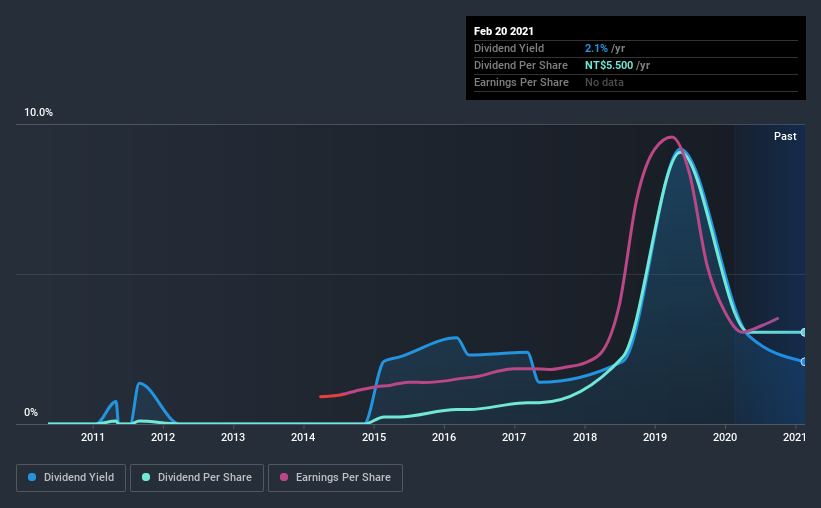This screenshot has width=821, height=508.
Task: Select the 2020 x-axis label
Action: 725,437
